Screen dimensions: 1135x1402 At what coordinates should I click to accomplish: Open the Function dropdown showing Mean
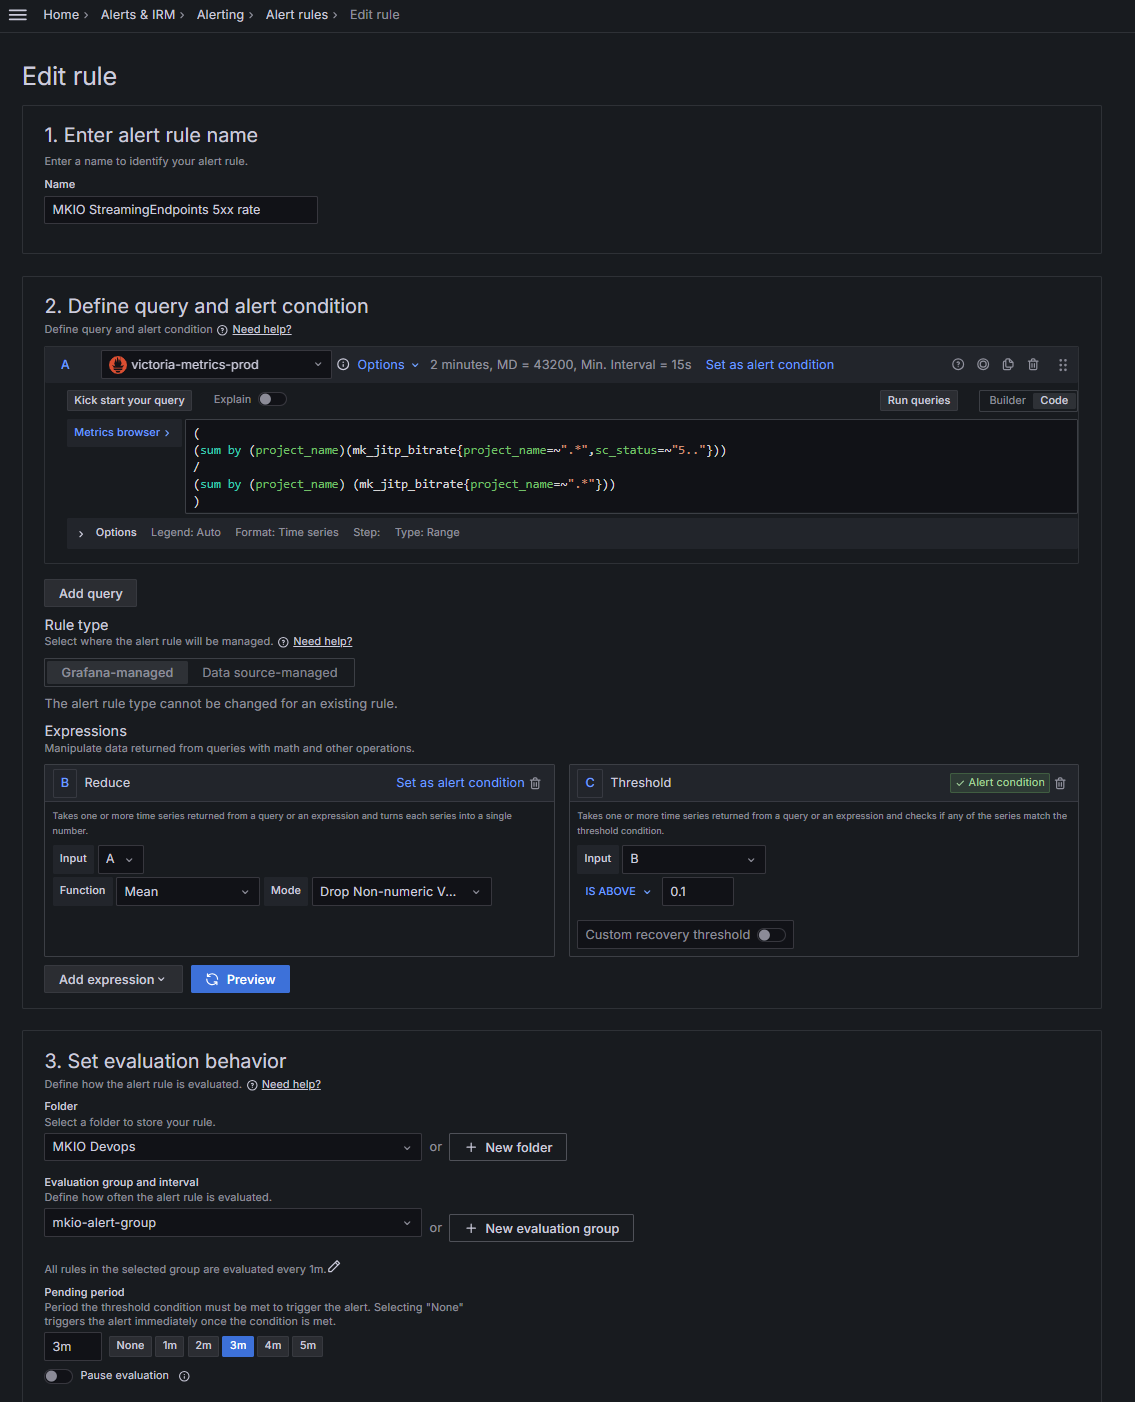click(186, 892)
